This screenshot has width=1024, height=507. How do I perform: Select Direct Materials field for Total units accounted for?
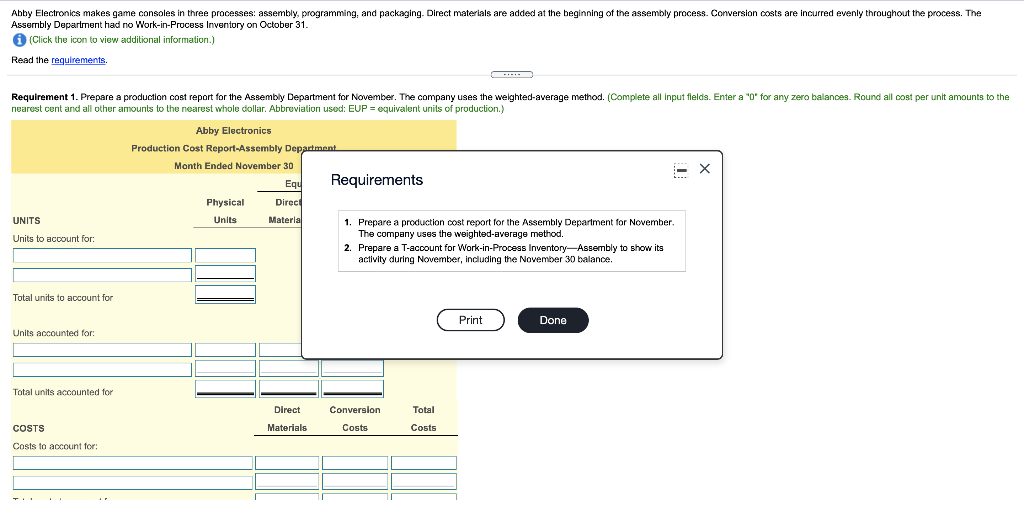coord(289,389)
